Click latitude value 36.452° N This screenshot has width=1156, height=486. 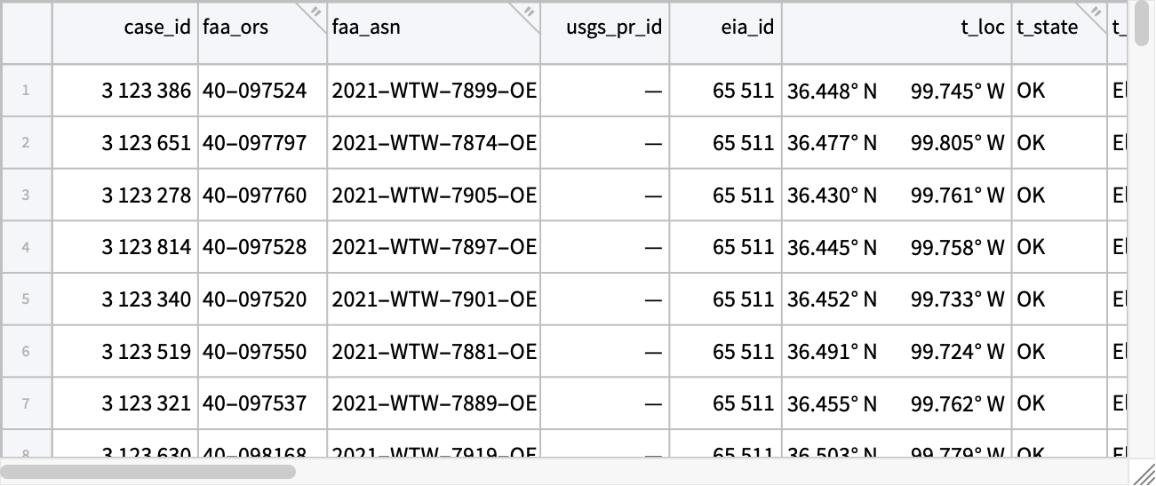(832, 300)
